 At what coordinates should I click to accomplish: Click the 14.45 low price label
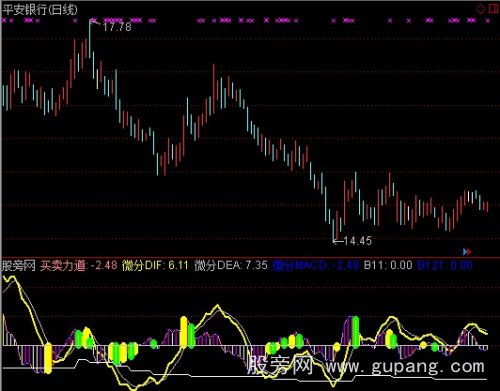(357, 241)
